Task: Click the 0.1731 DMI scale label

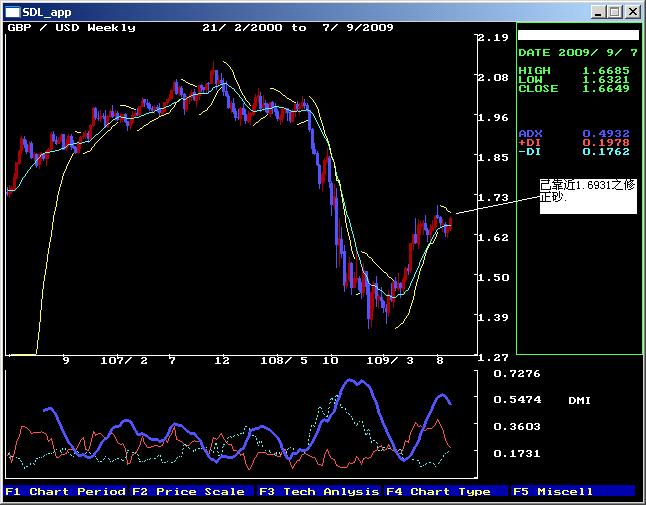Action: click(517, 454)
